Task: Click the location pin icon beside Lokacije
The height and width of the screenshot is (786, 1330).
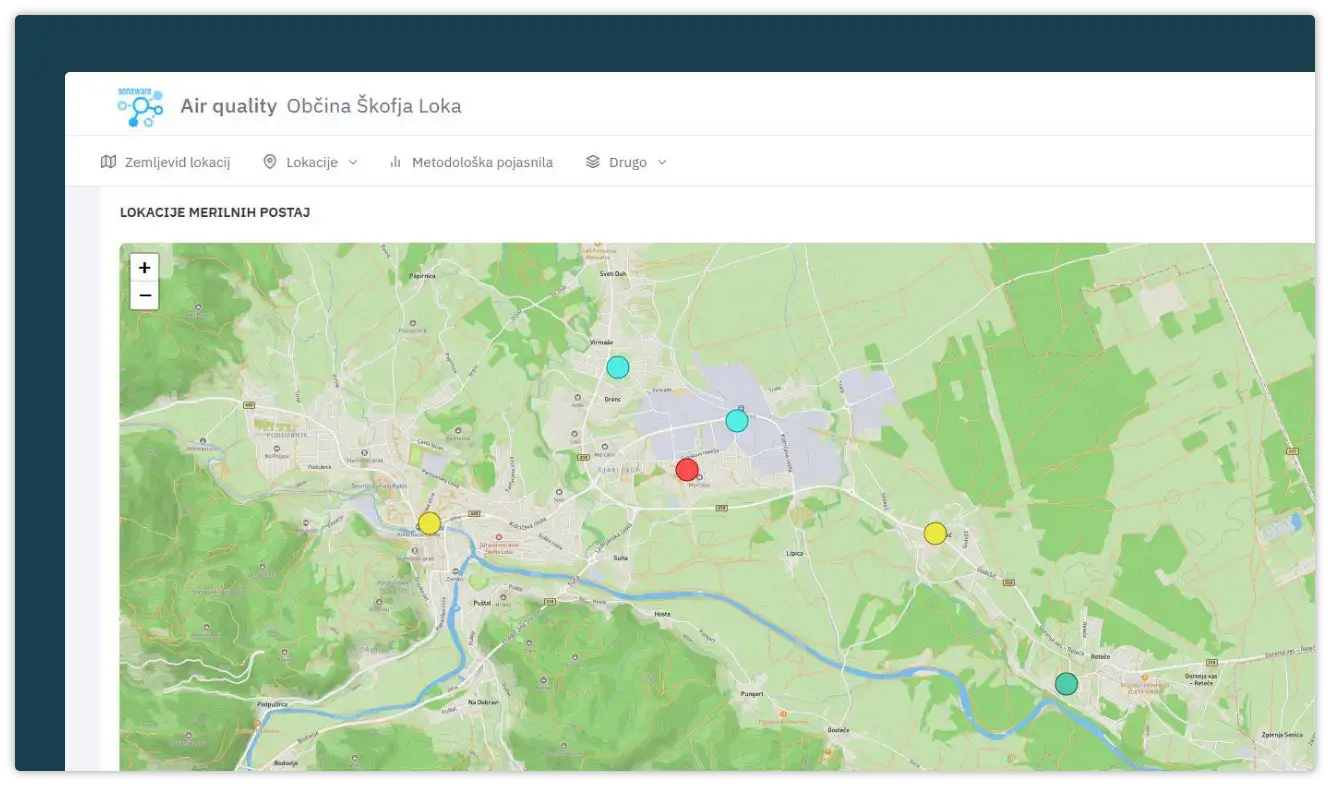Action: [x=270, y=162]
